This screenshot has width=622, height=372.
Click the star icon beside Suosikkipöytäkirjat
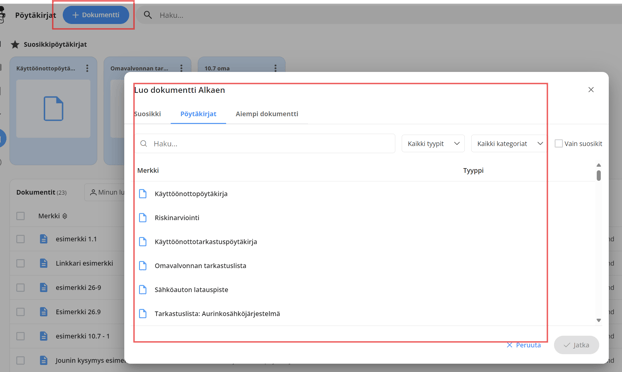click(x=15, y=44)
